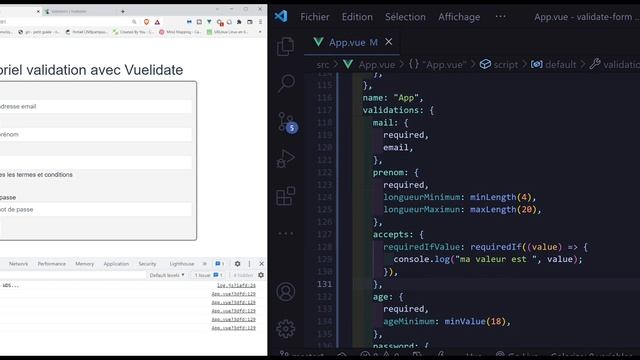Image resolution: width=640 pixels, height=360 pixels.
Task: Click the Brave Shields lion icon
Action: click(146, 22)
